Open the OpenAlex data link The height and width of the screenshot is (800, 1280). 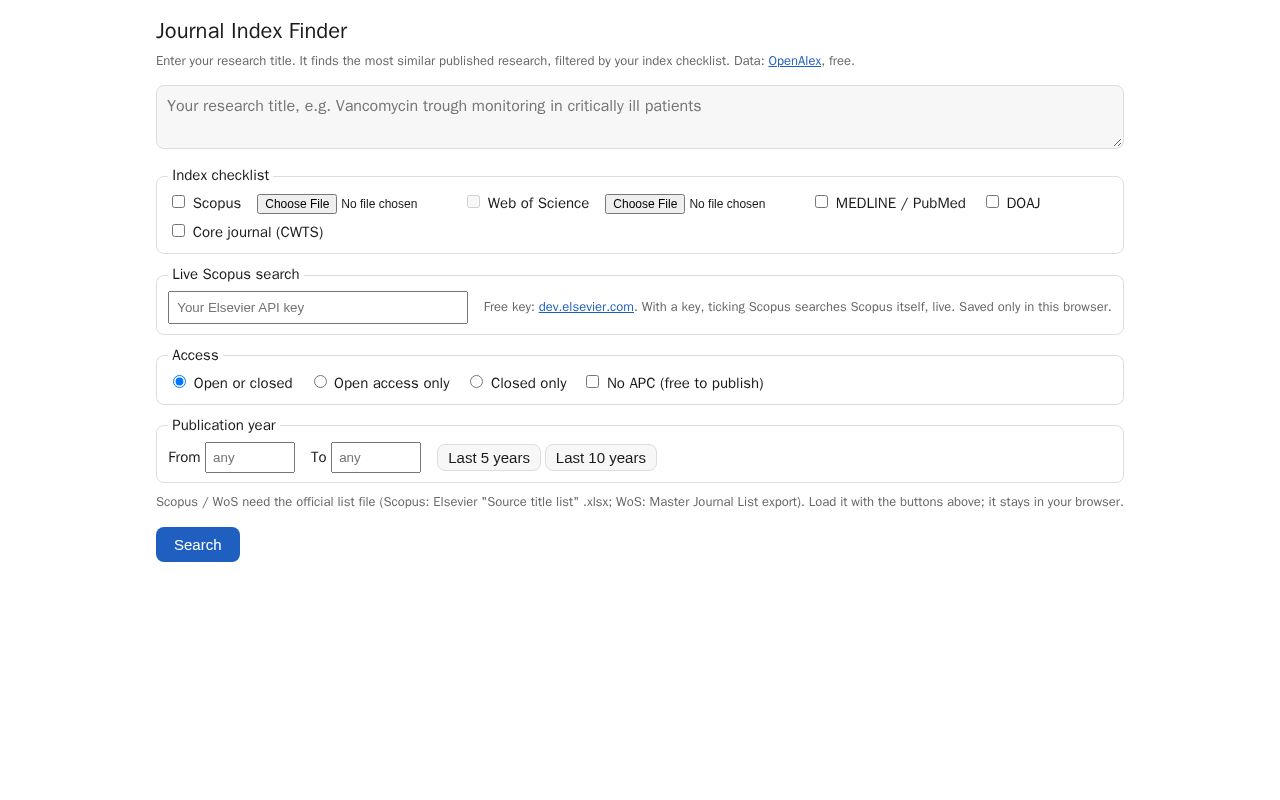tap(795, 61)
